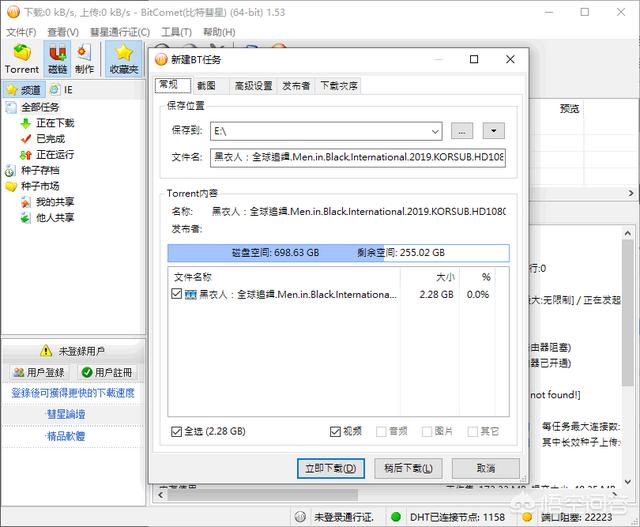Image resolution: width=640 pixels, height=527 pixels.
Task: Click the 用户注册 user register button
Action: (107, 372)
